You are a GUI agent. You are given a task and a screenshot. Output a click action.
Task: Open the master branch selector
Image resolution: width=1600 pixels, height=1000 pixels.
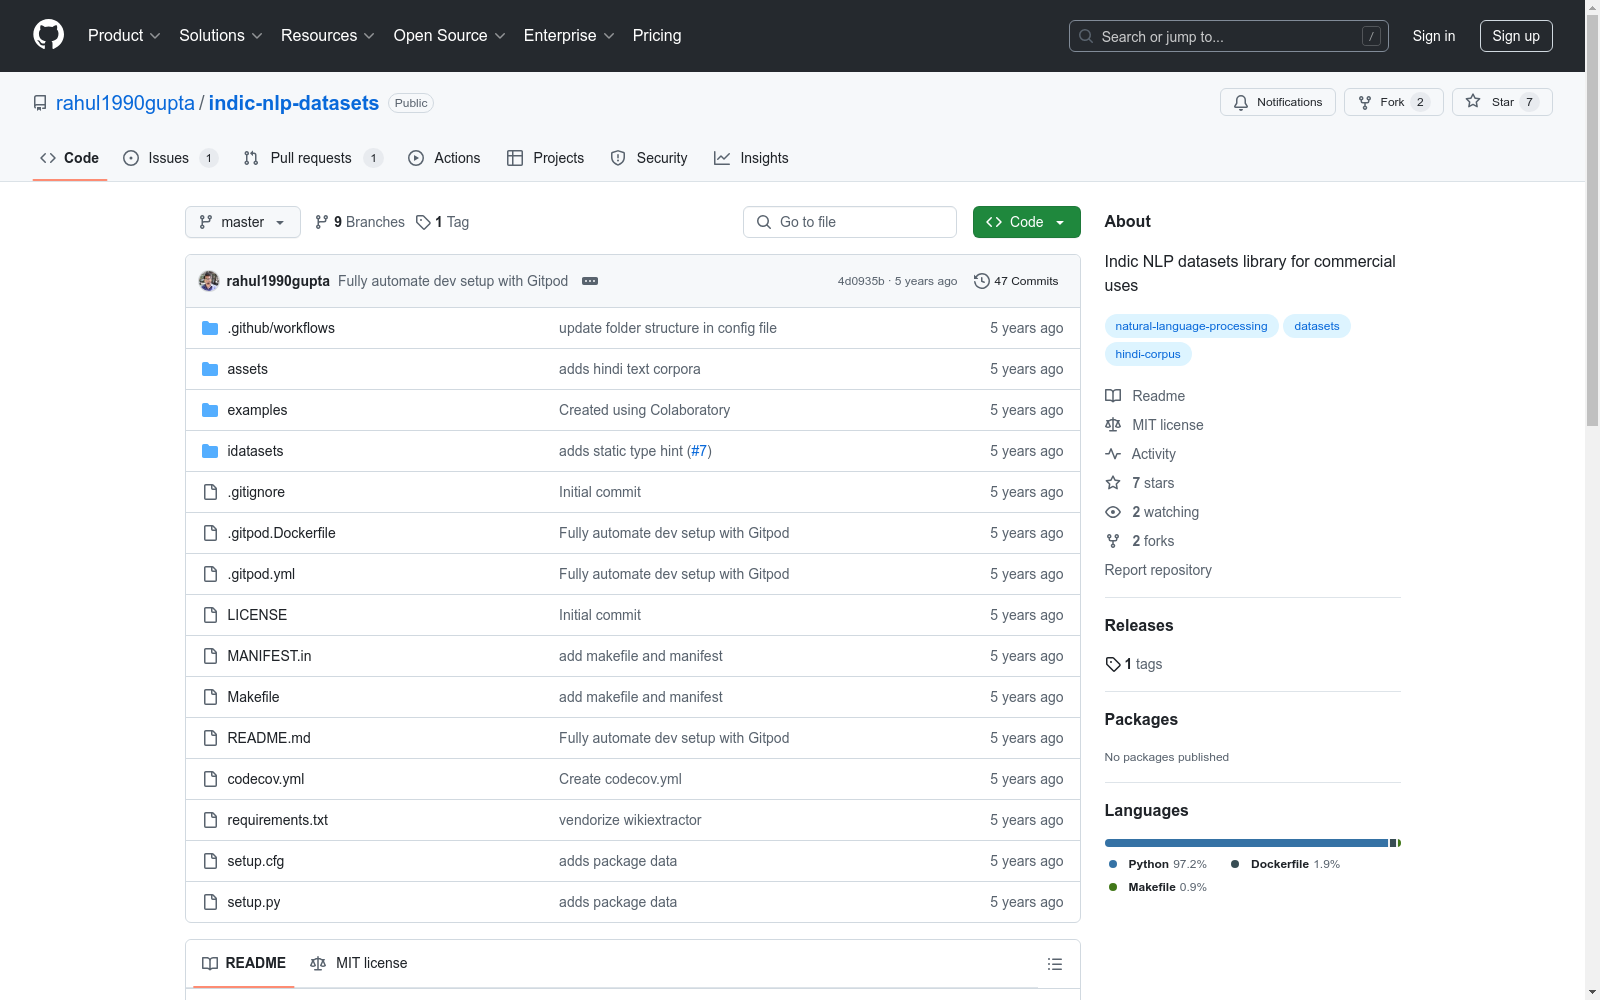(x=243, y=222)
